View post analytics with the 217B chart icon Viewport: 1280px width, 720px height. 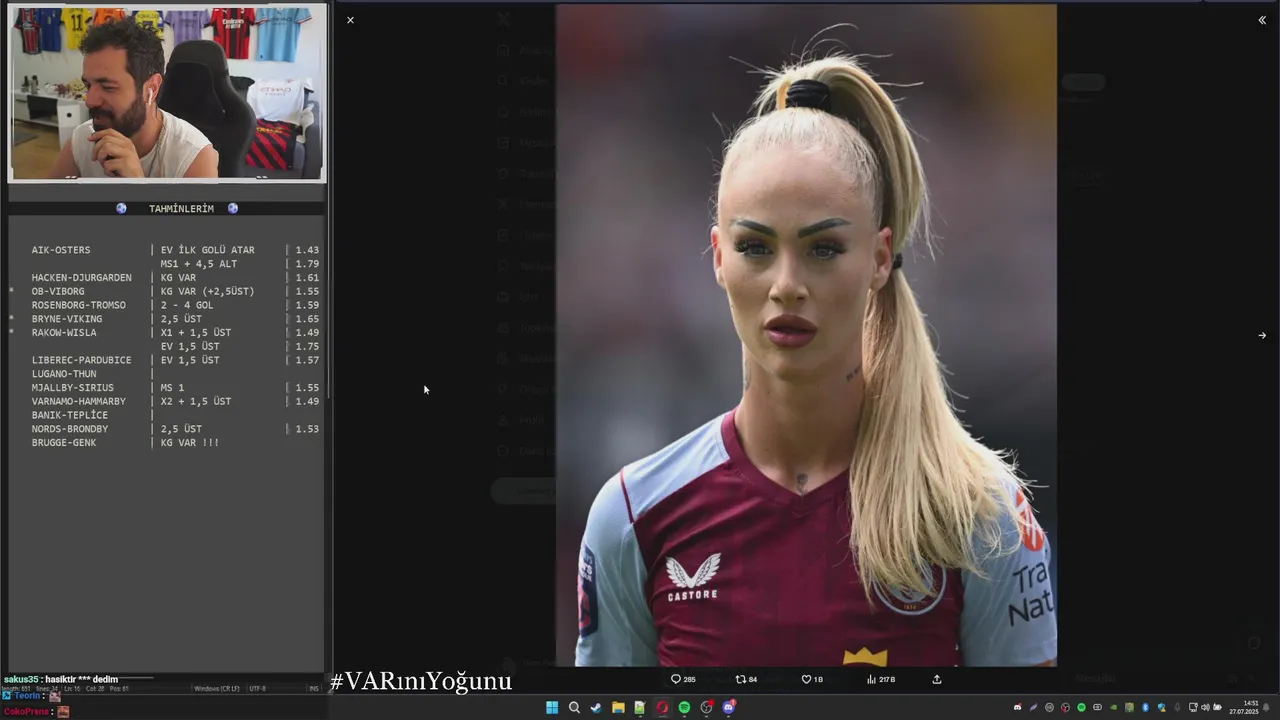(x=880, y=679)
